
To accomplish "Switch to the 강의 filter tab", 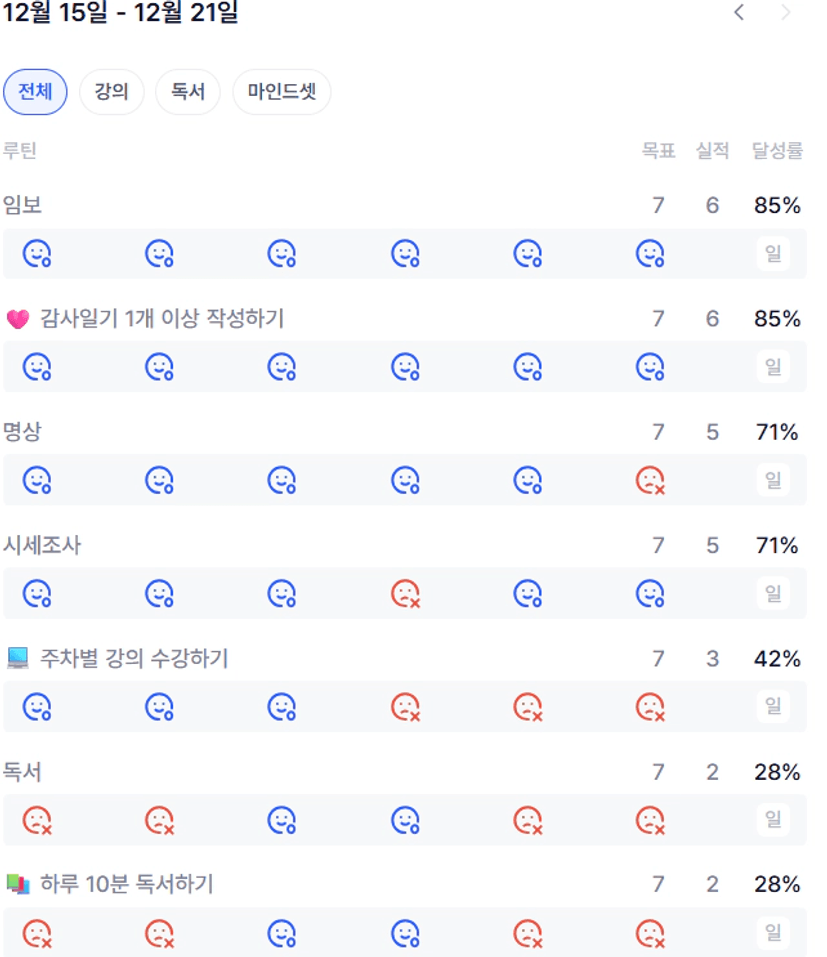I will (112, 93).
